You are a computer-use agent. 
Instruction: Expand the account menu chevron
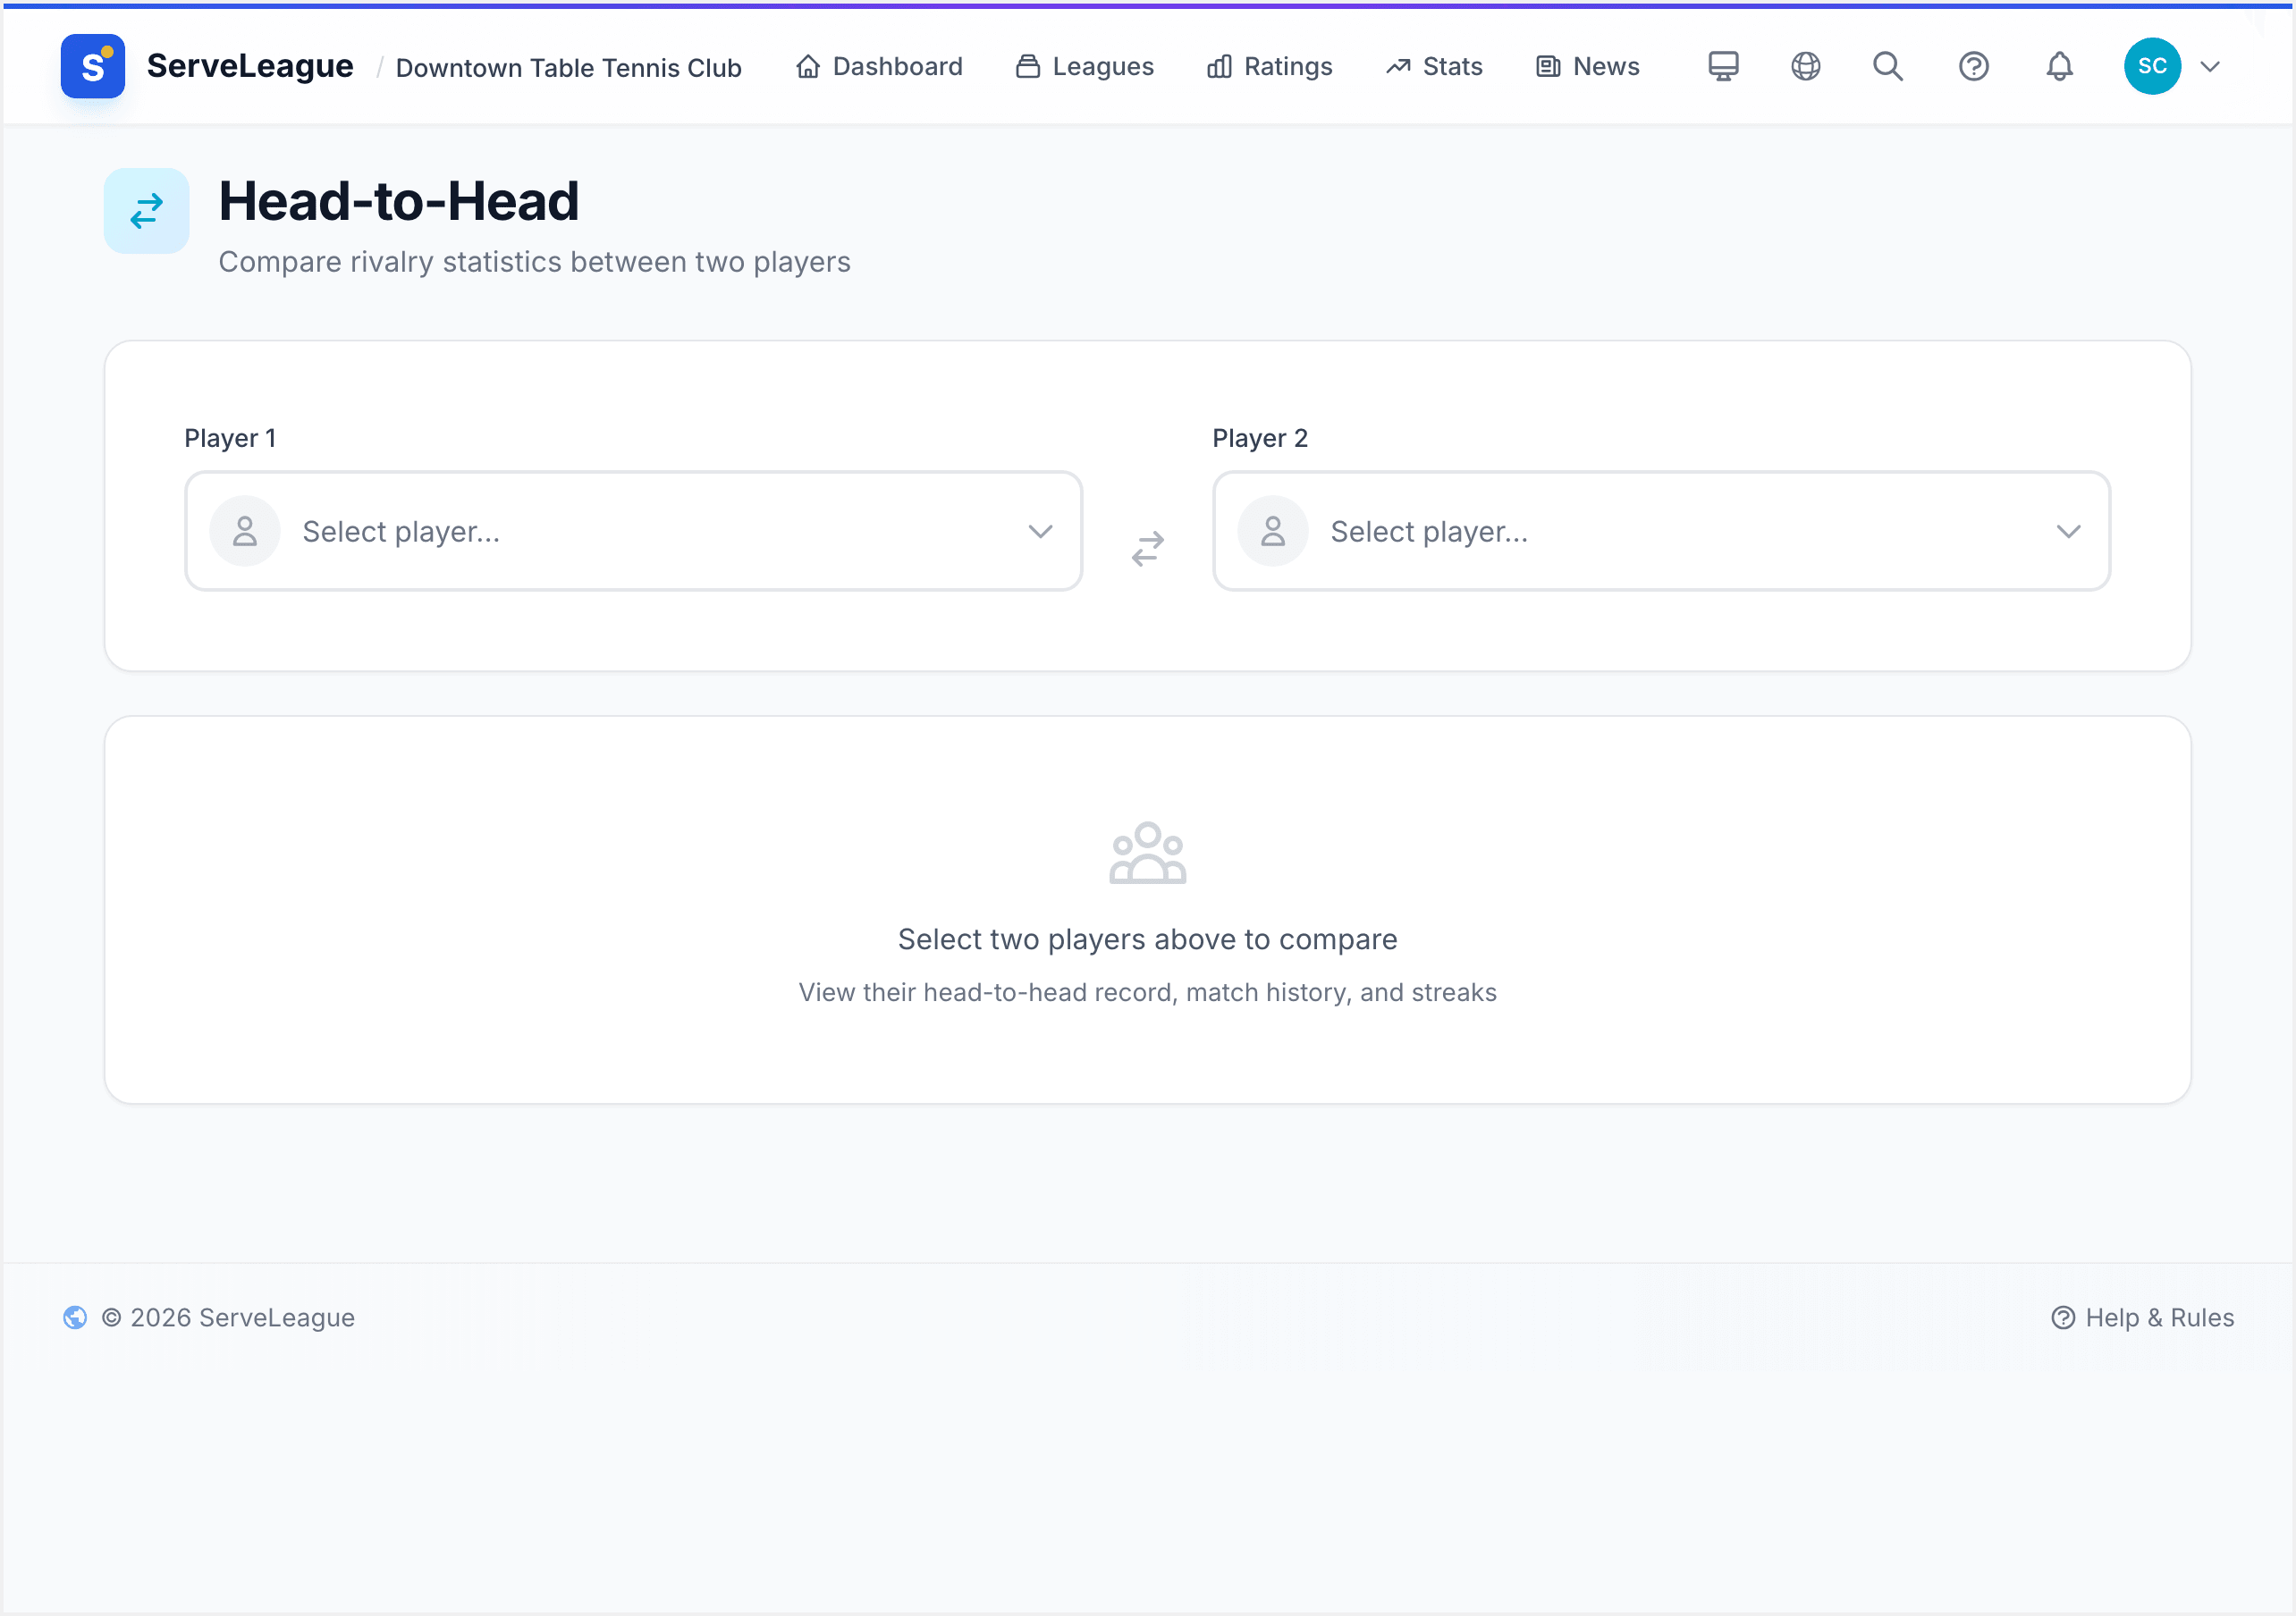click(x=2210, y=67)
